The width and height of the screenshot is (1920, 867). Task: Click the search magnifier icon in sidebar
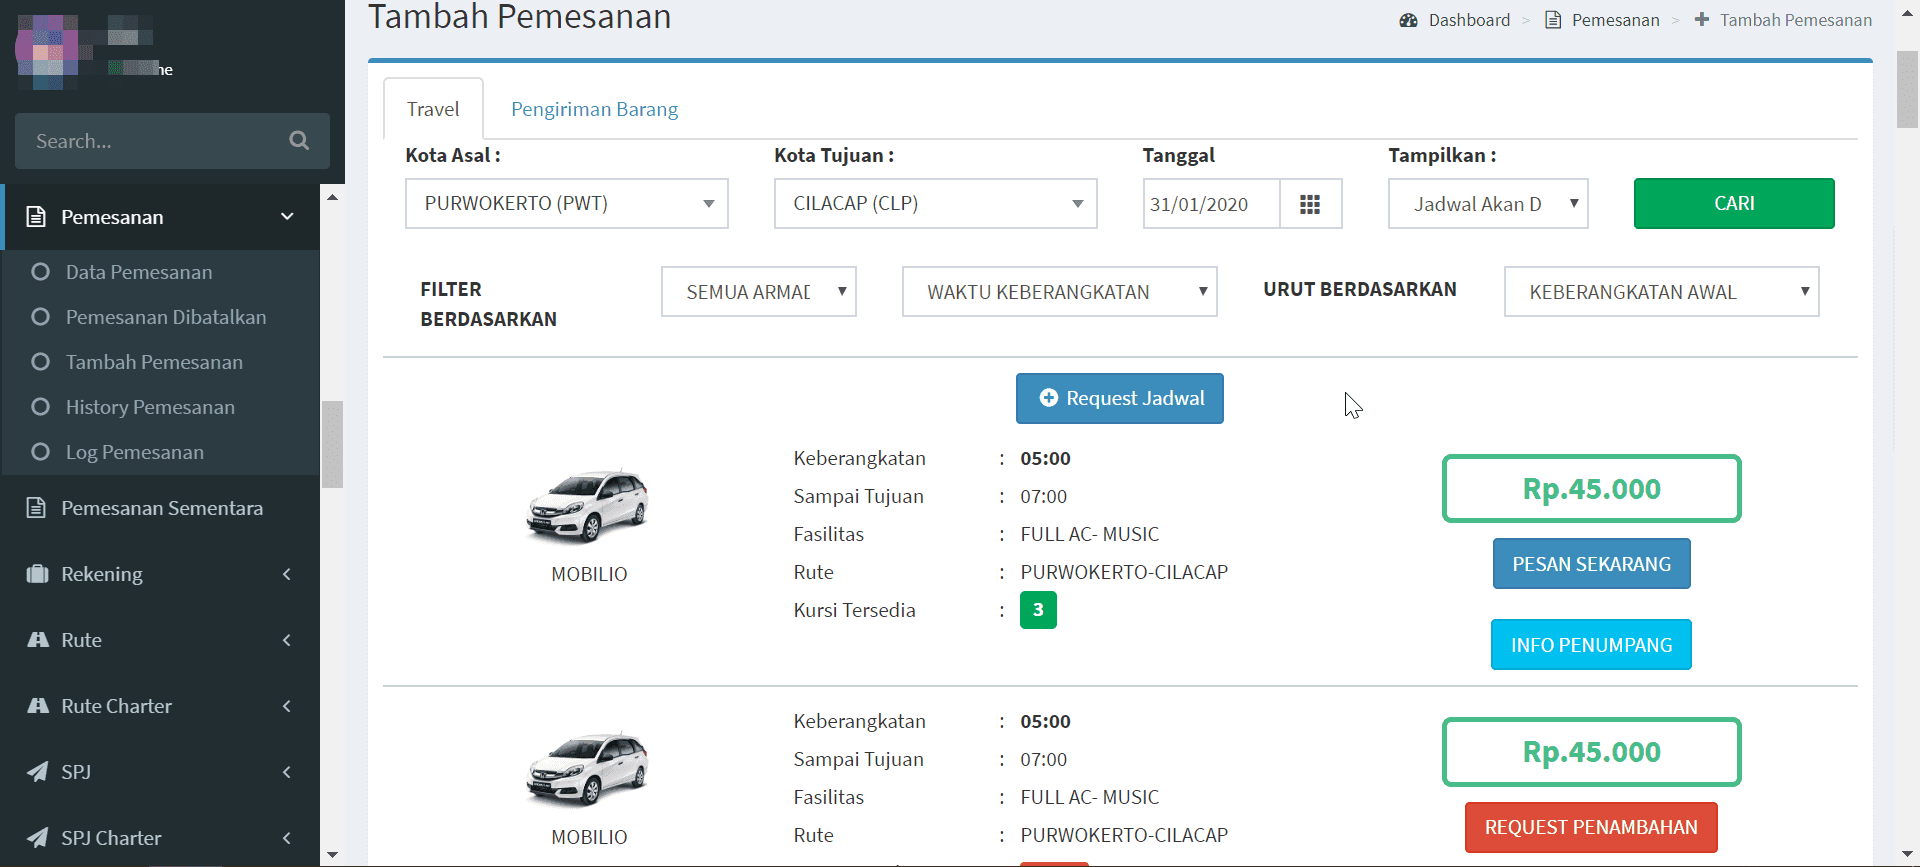click(299, 141)
